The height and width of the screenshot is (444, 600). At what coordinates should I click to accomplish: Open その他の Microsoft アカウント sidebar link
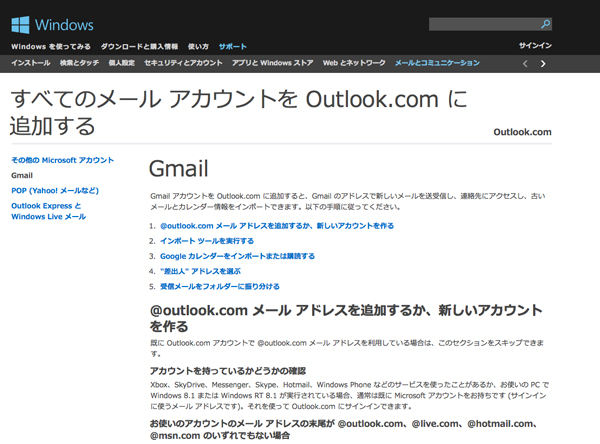62,160
